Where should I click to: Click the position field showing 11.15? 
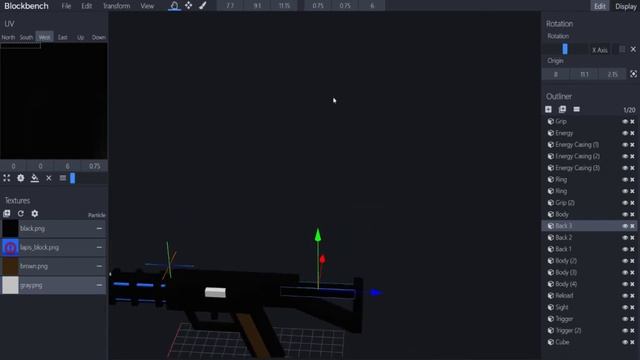click(x=284, y=6)
